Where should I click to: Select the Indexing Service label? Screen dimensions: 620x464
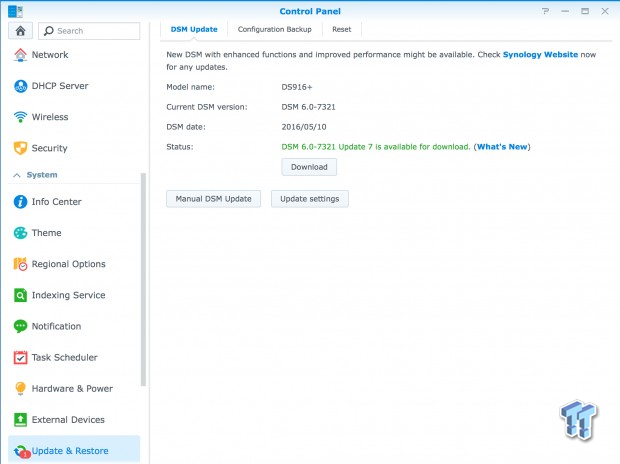coord(68,295)
